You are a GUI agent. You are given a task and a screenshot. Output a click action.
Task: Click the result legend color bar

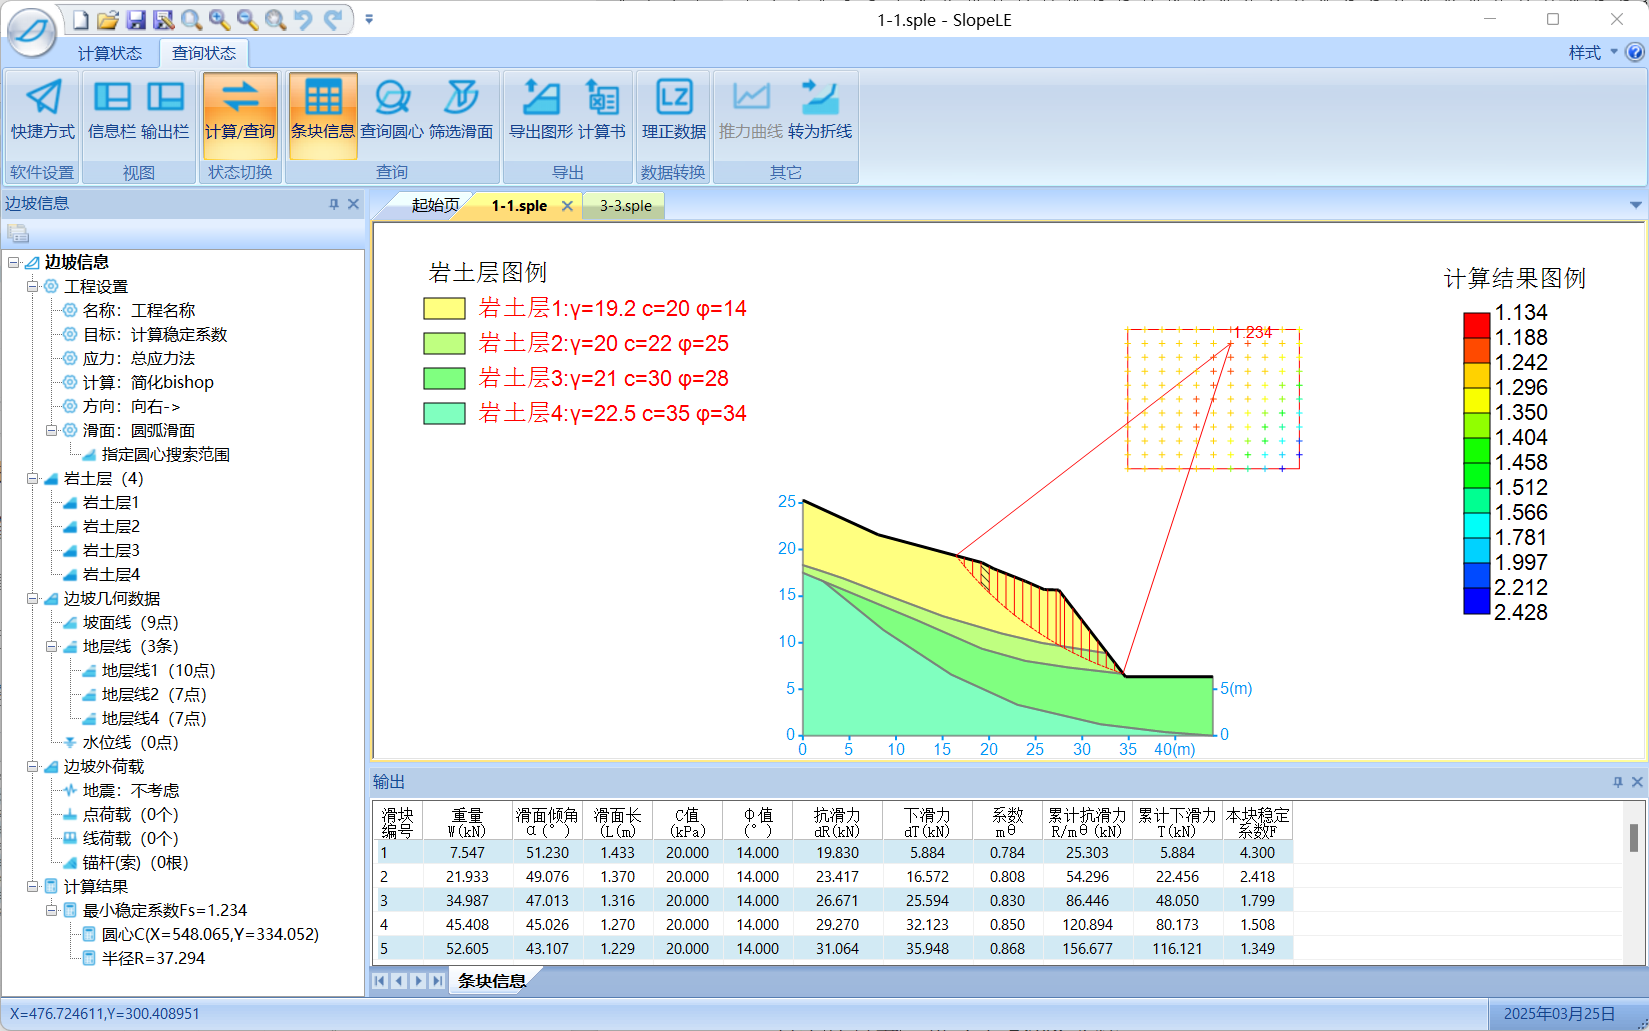(1476, 463)
